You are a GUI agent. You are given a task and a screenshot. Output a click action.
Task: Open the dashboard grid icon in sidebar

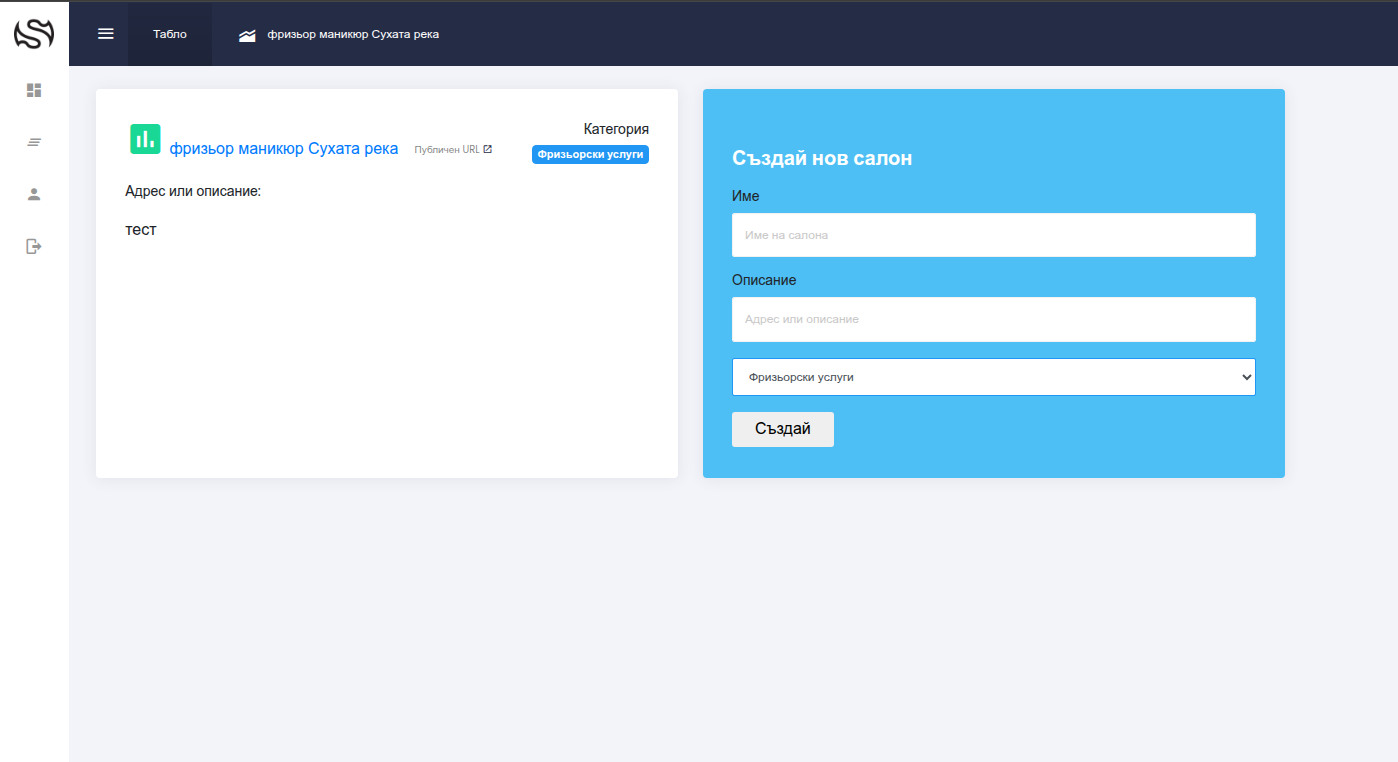pyautogui.click(x=34, y=90)
